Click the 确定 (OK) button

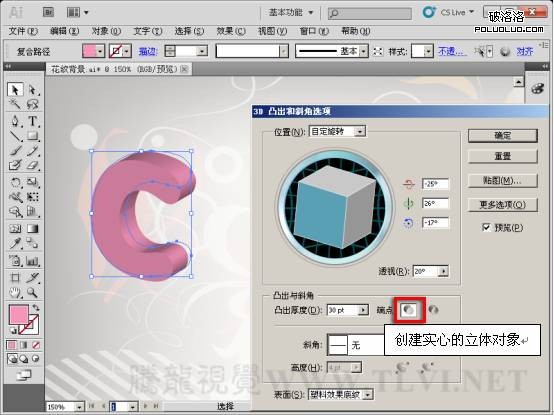(x=502, y=136)
